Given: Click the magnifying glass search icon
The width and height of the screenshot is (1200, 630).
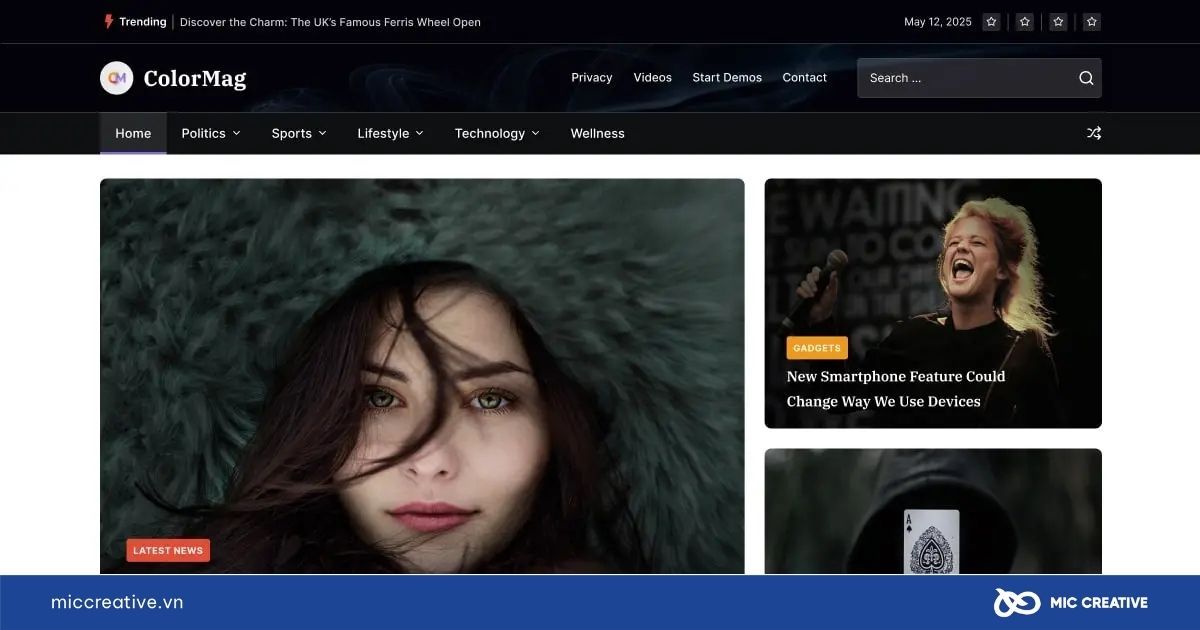Looking at the screenshot, I should (1086, 78).
